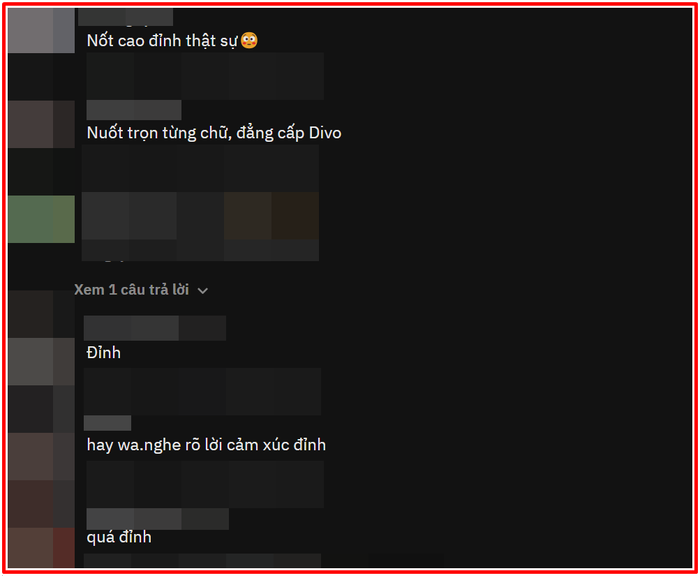The width and height of the screenshot is (700, 576).
Task: Open the blurred username above the comment 'Đỉnh'
Action: tap(154, 328)
